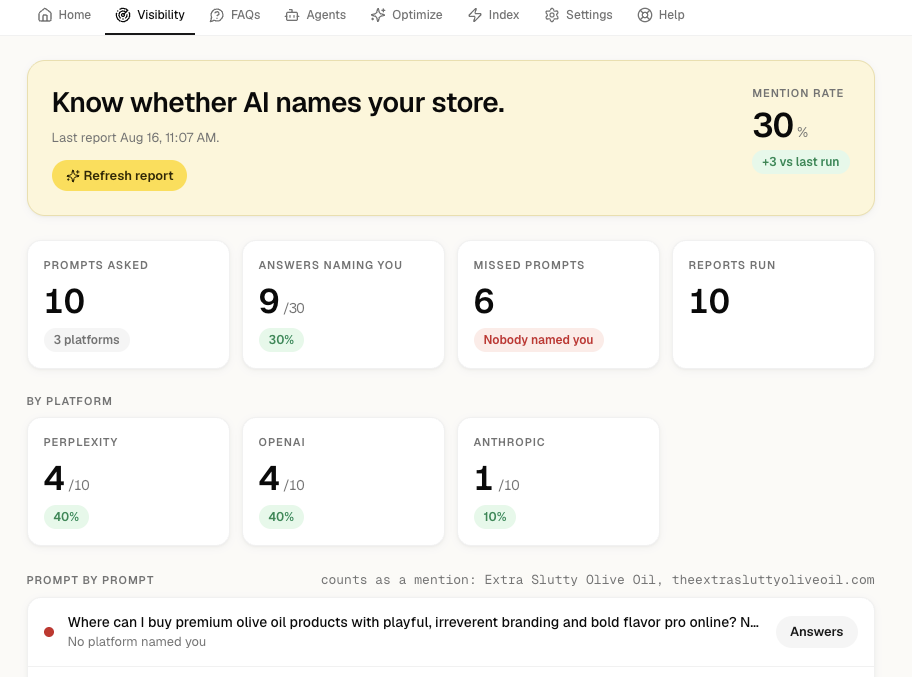Click the +3 vs last run badge
Image resolution: width=912 pixels, height=677 pixels.
800,162
